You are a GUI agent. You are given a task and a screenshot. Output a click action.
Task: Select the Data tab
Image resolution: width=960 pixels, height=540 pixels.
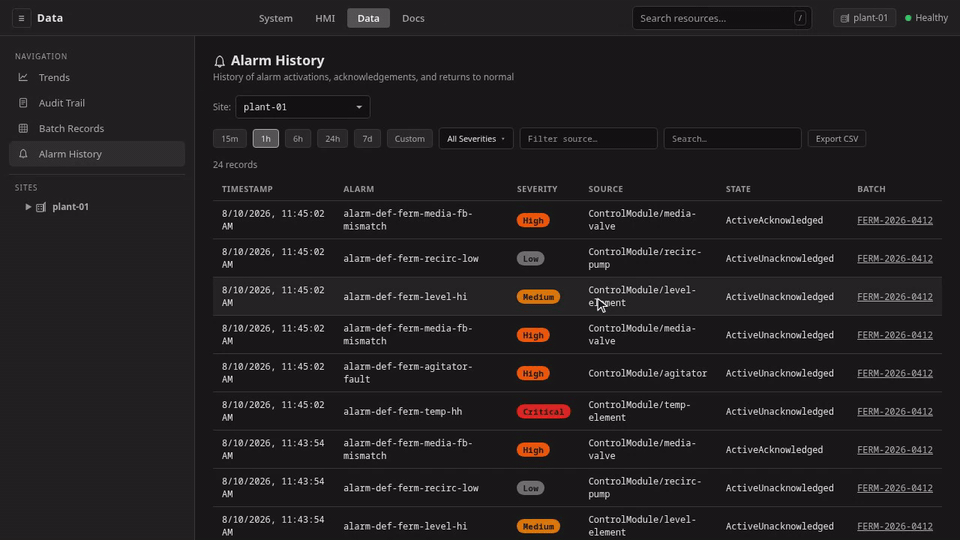pos(368,18)
